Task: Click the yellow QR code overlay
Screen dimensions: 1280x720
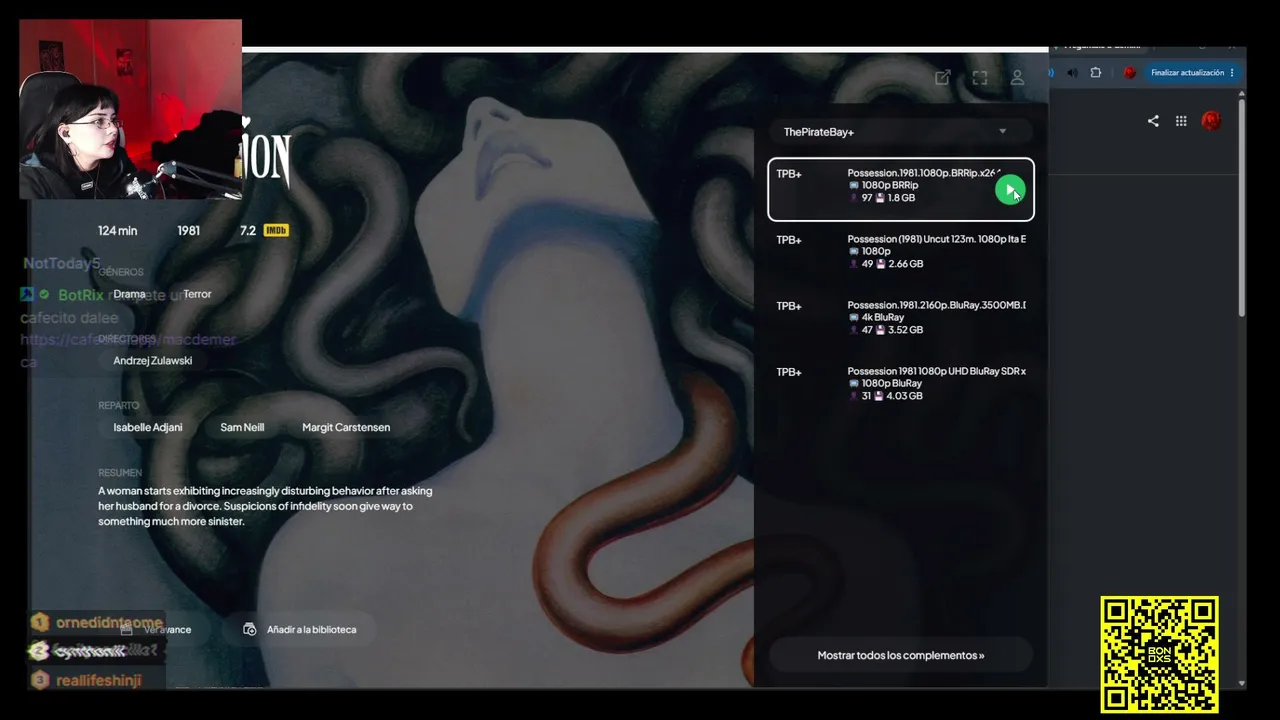Action: 1159,654
